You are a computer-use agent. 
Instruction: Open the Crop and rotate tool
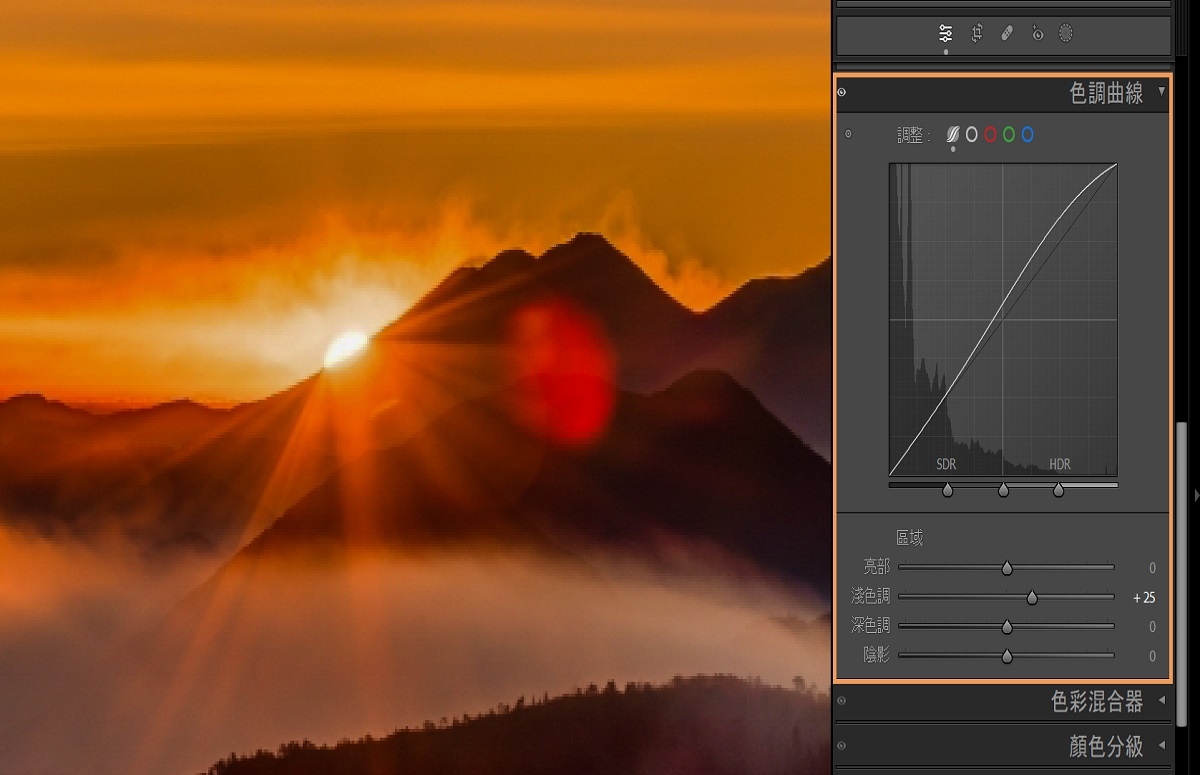click(977, 34)
